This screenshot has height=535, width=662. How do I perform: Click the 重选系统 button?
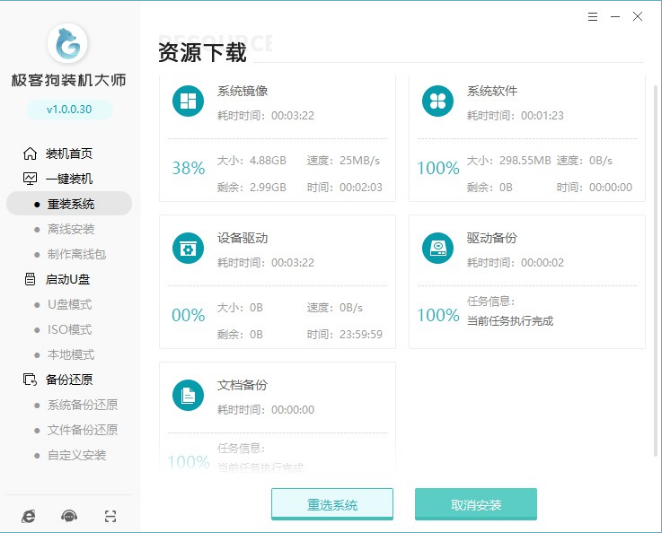pyautogui.click(x=332, y=504)
